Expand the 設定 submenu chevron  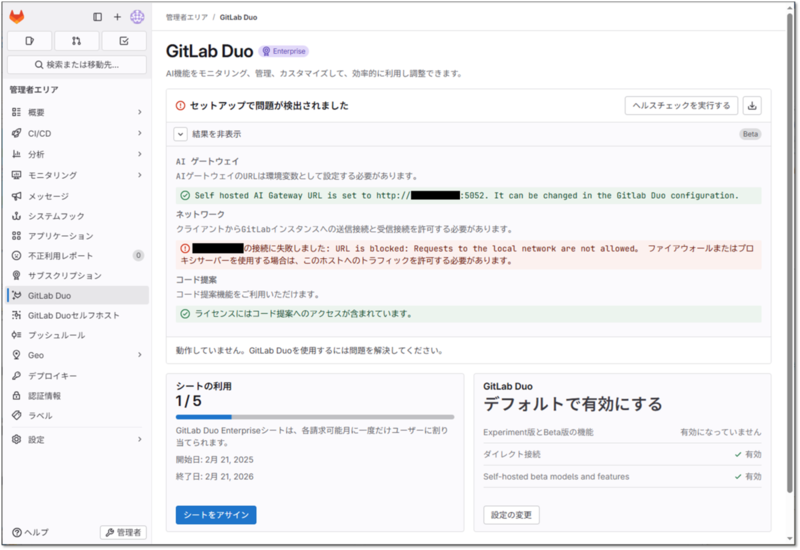click(x=139, y=439)
